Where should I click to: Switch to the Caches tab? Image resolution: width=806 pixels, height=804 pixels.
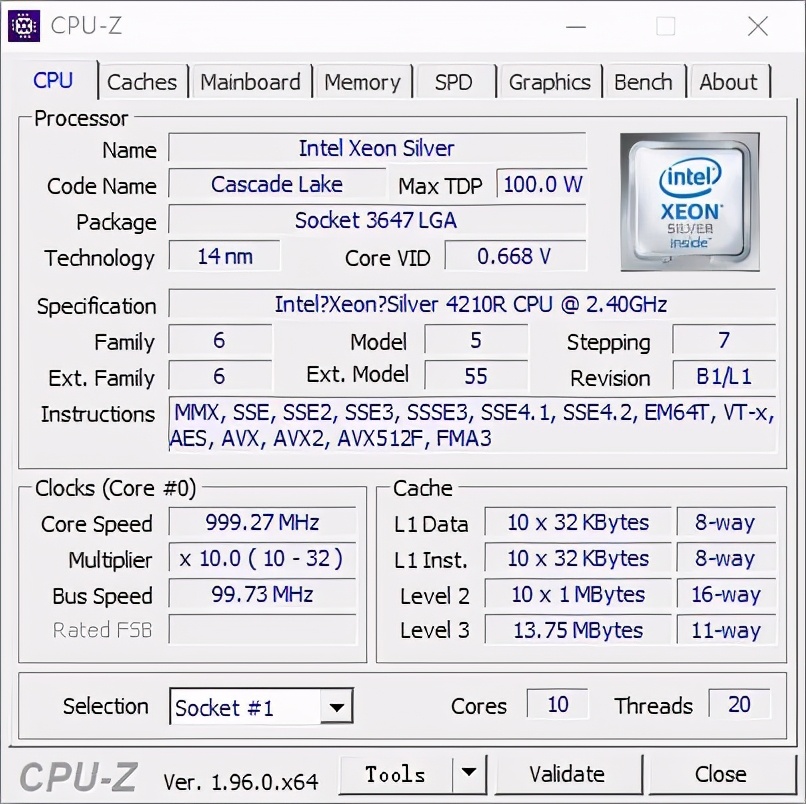click(142, 82)
